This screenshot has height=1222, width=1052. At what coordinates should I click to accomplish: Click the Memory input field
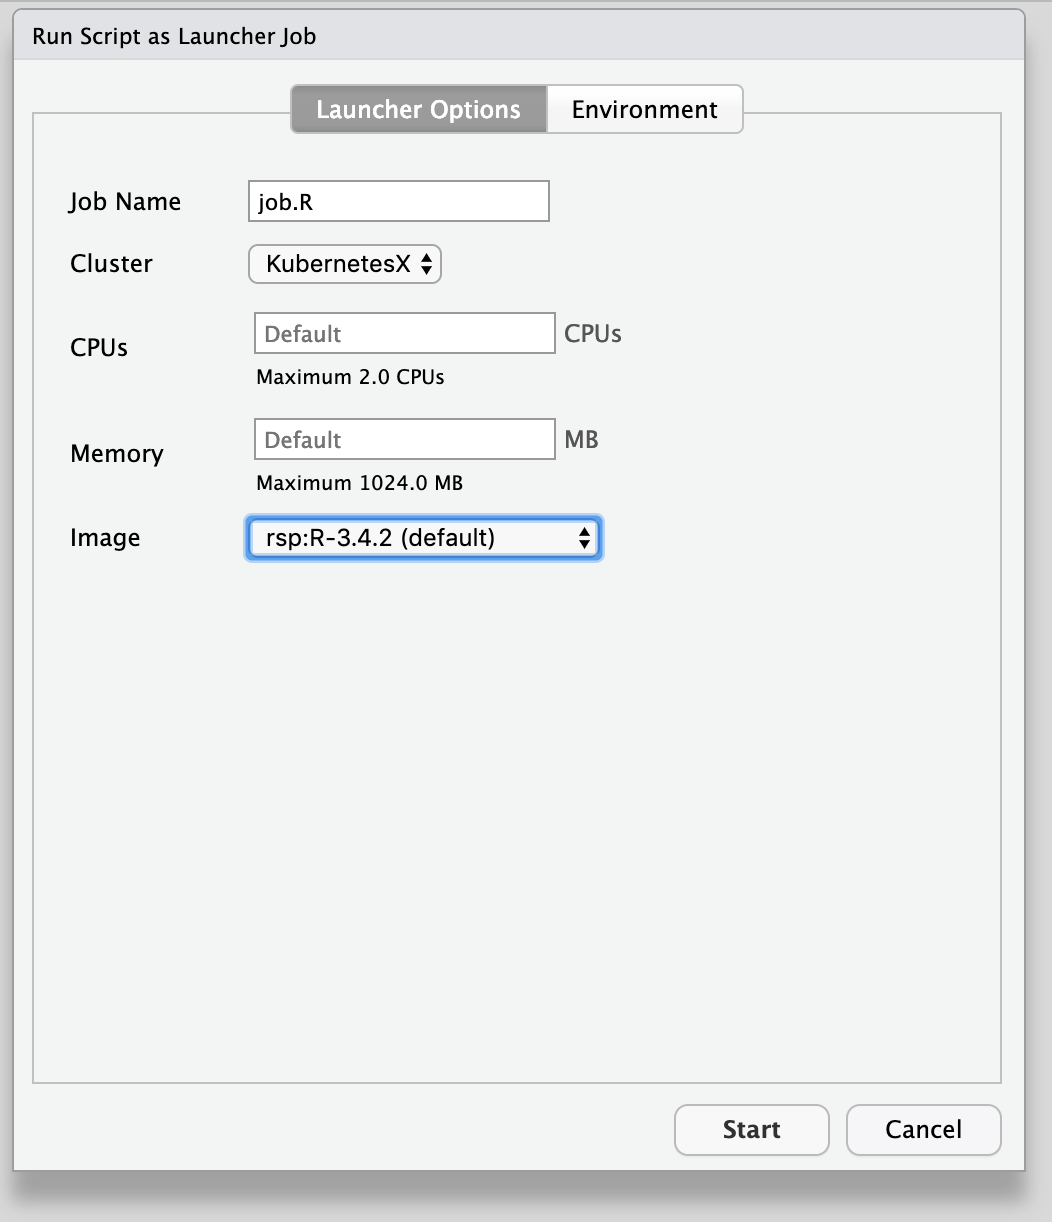point(404,439)
